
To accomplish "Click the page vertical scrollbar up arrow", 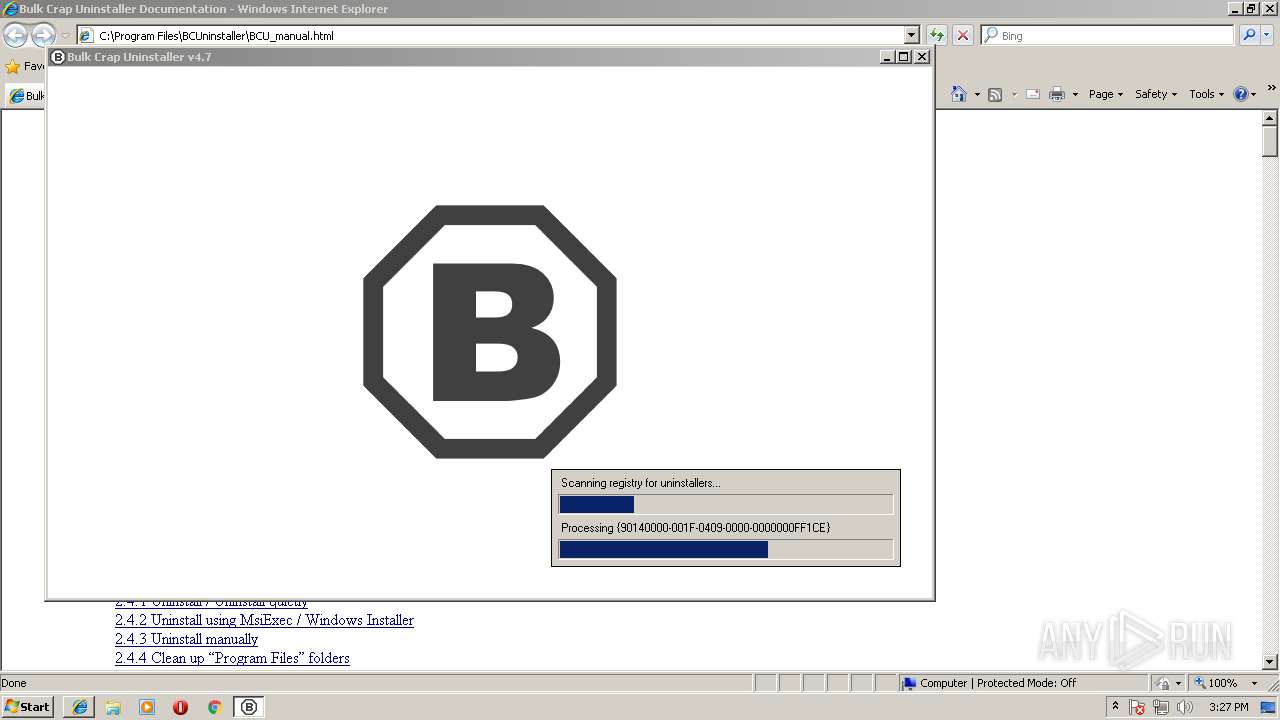I will (1270, 118).
